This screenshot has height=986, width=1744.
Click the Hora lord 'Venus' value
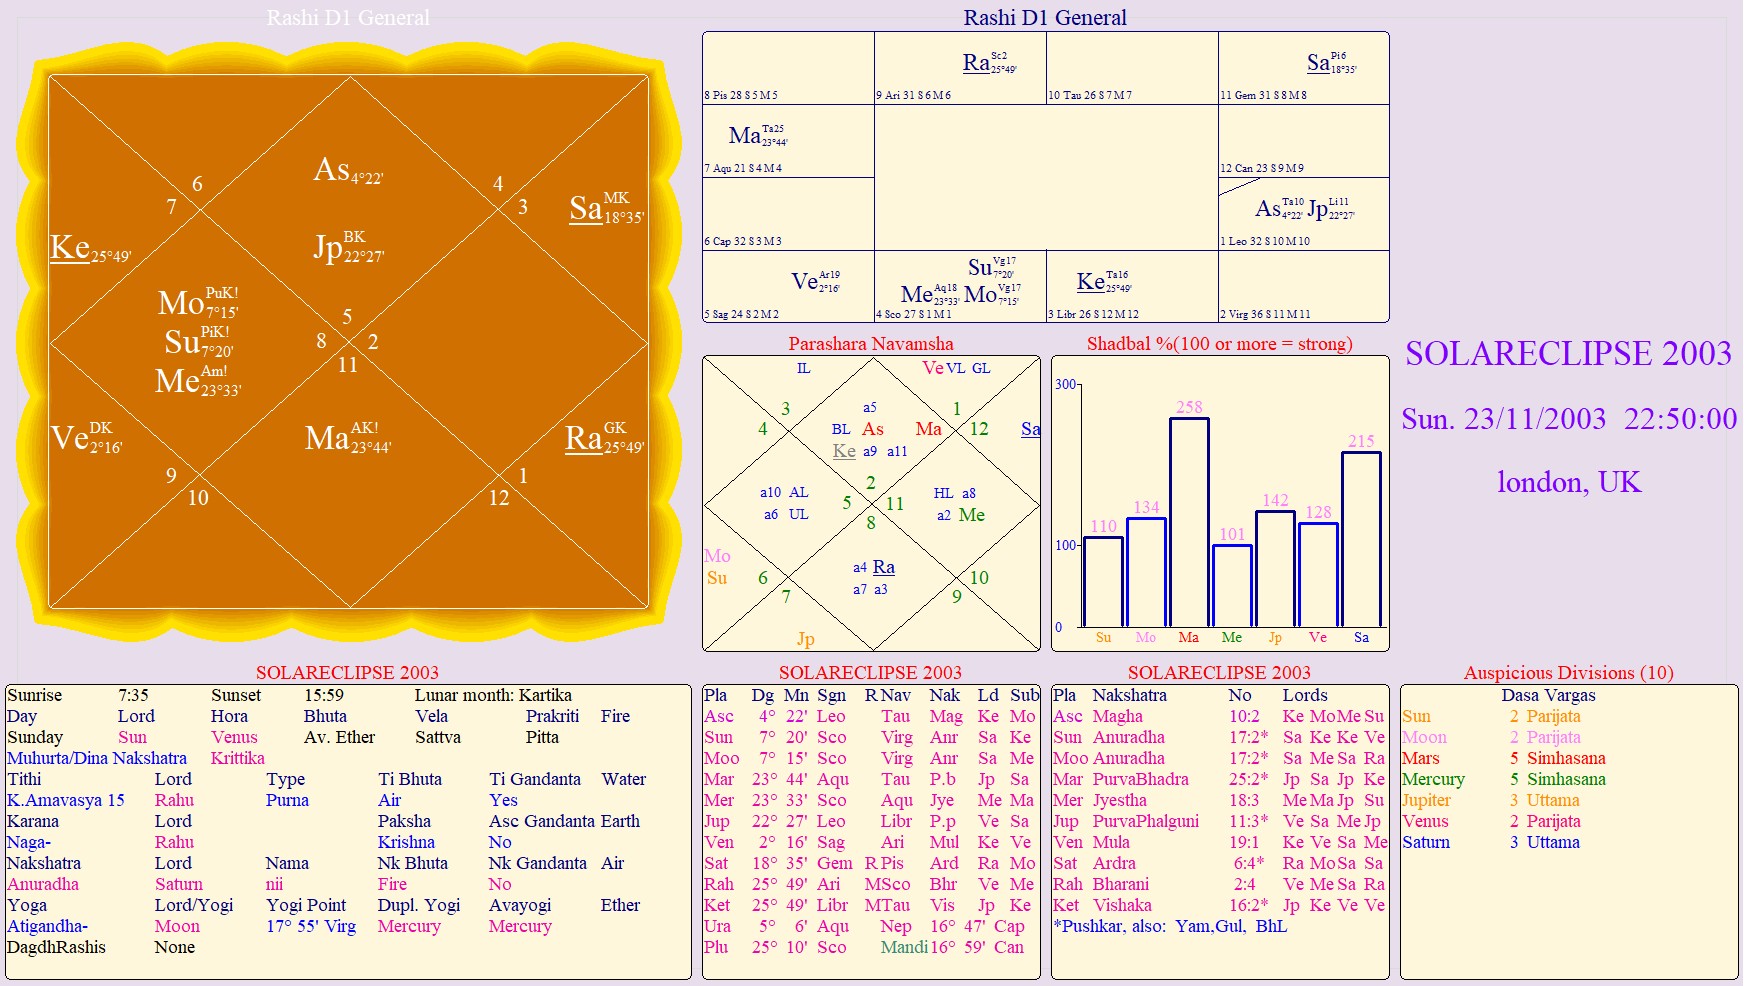click(234, 737)
